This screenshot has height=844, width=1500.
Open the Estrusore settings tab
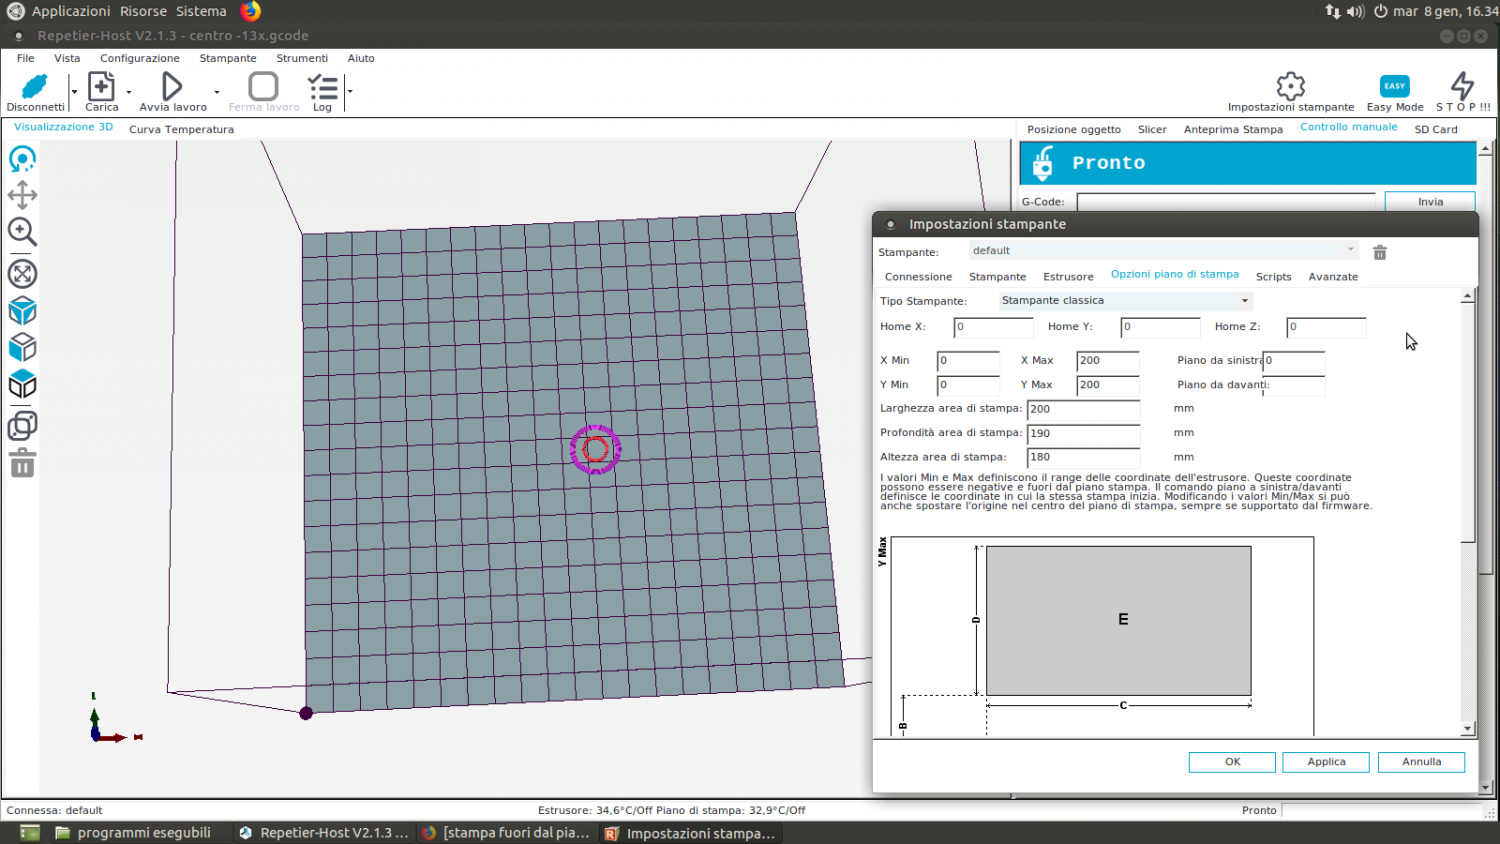tap(1068, 277)
